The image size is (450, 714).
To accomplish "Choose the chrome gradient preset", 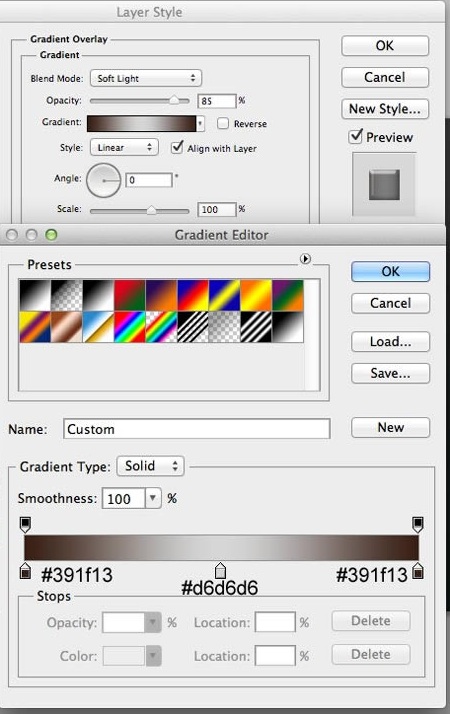I will click(98, 326).
